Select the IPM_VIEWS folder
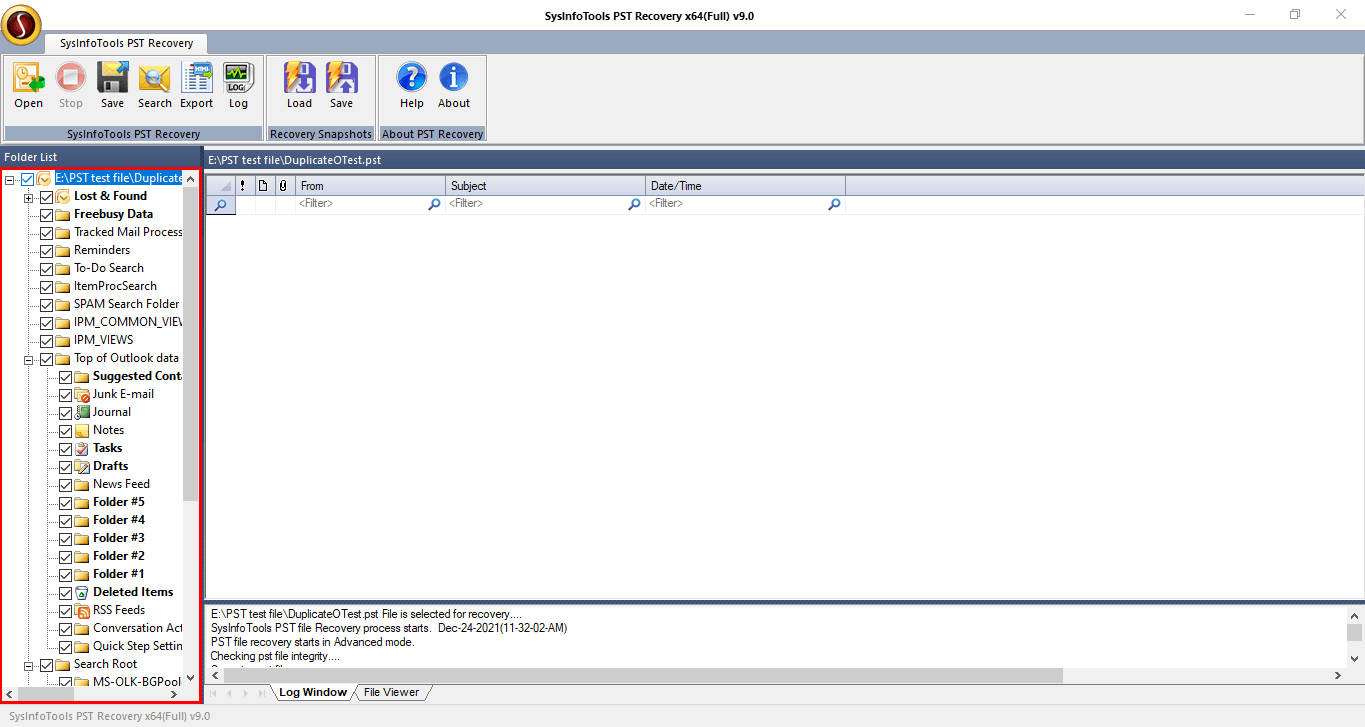The width and height of the screenshot is (1365, 727). coord(103,340)
